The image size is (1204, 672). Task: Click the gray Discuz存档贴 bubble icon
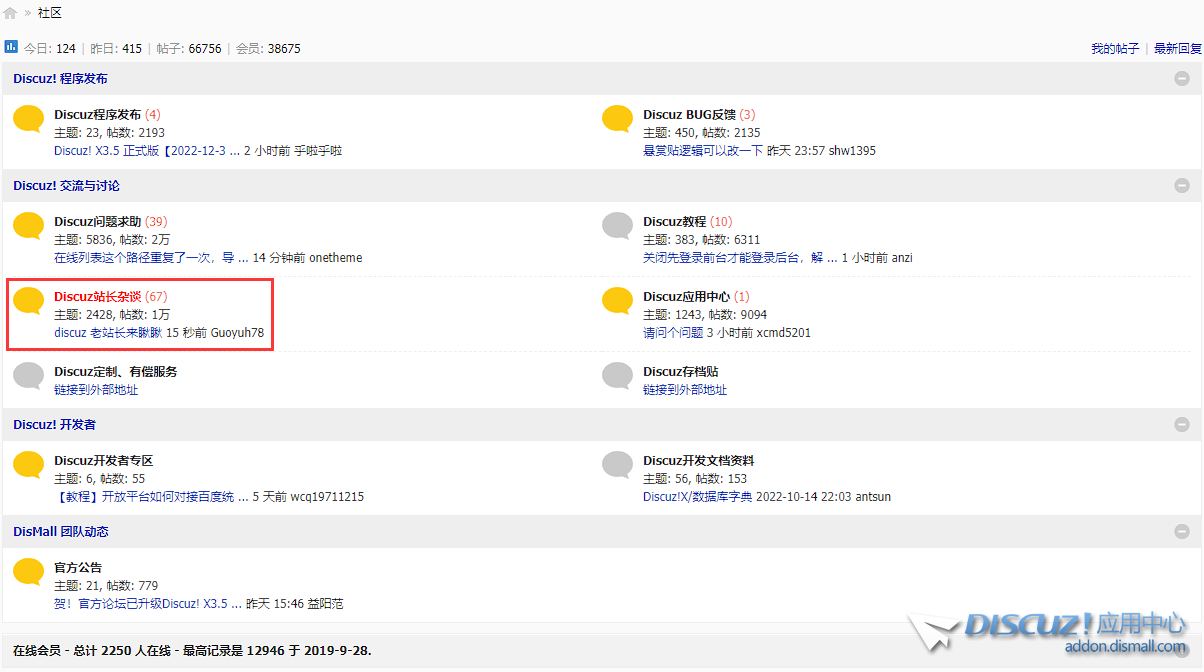[x=617, y=375]
